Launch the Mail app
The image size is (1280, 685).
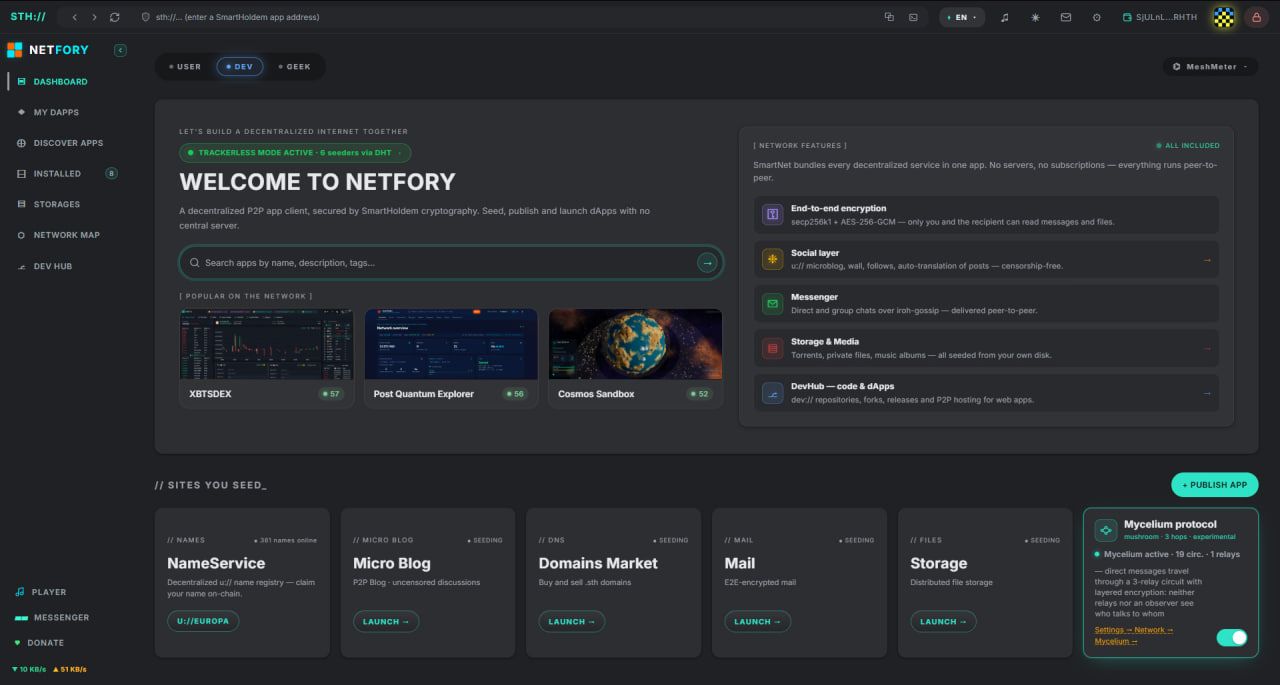pyautogui.click(x=758, y=621)
